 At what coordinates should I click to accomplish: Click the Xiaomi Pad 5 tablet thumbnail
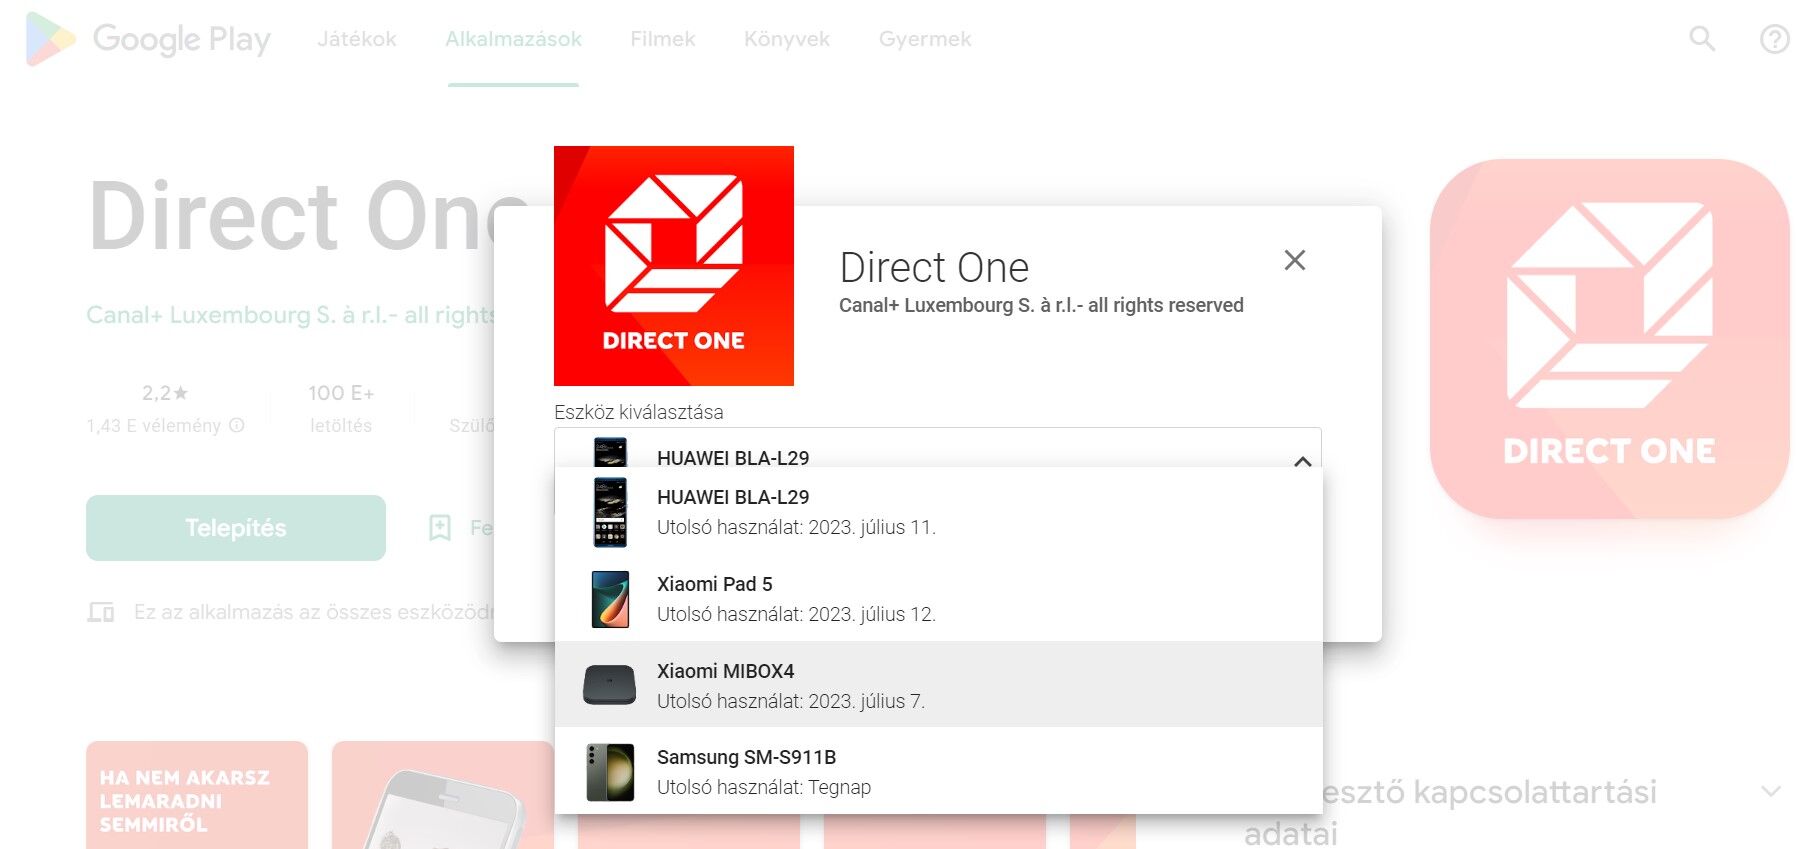coord(610,599)
